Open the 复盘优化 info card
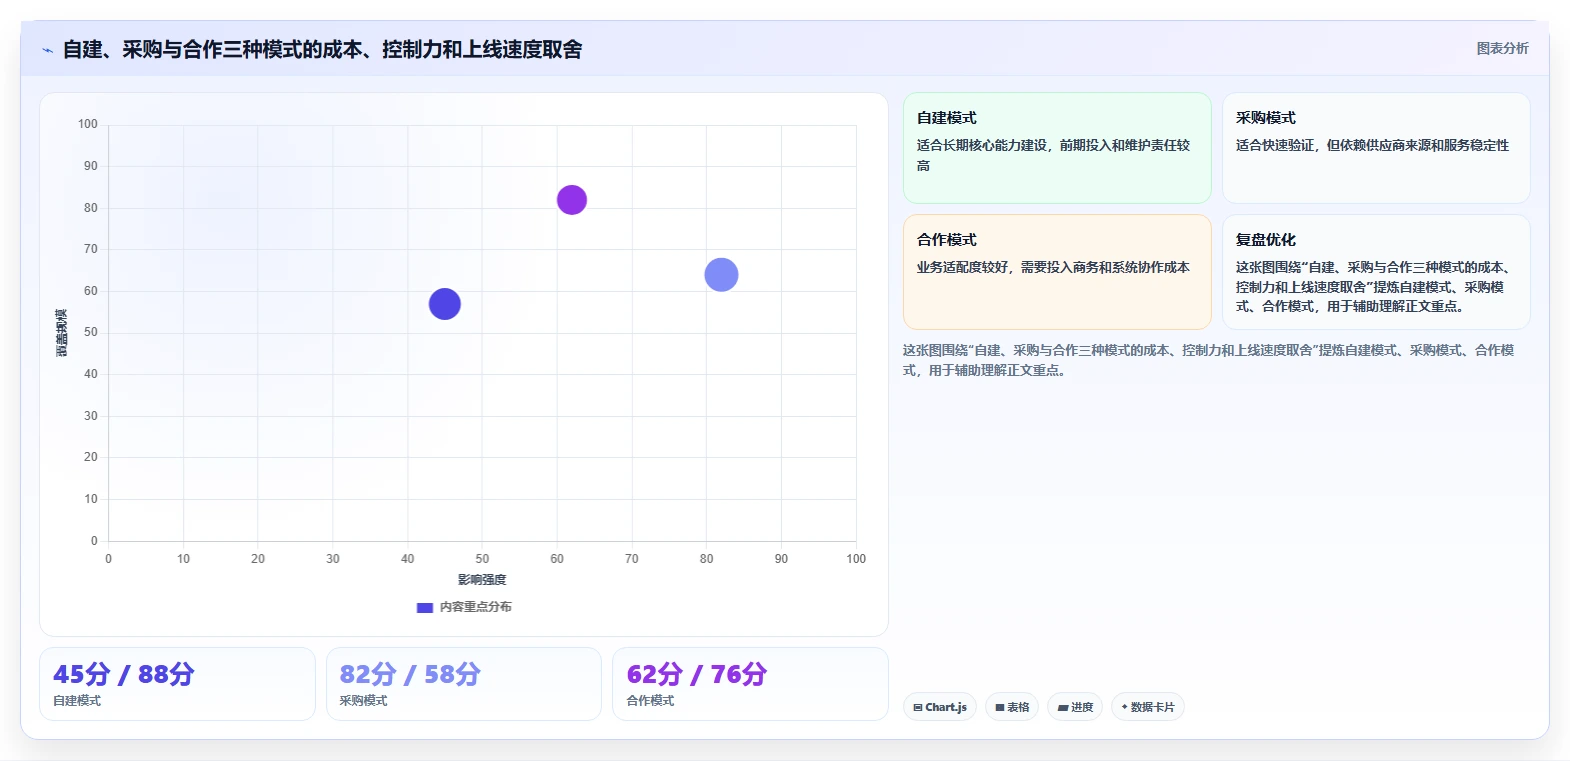The width and height of the screenshot is (1570, 761). tap(1376, 272)
